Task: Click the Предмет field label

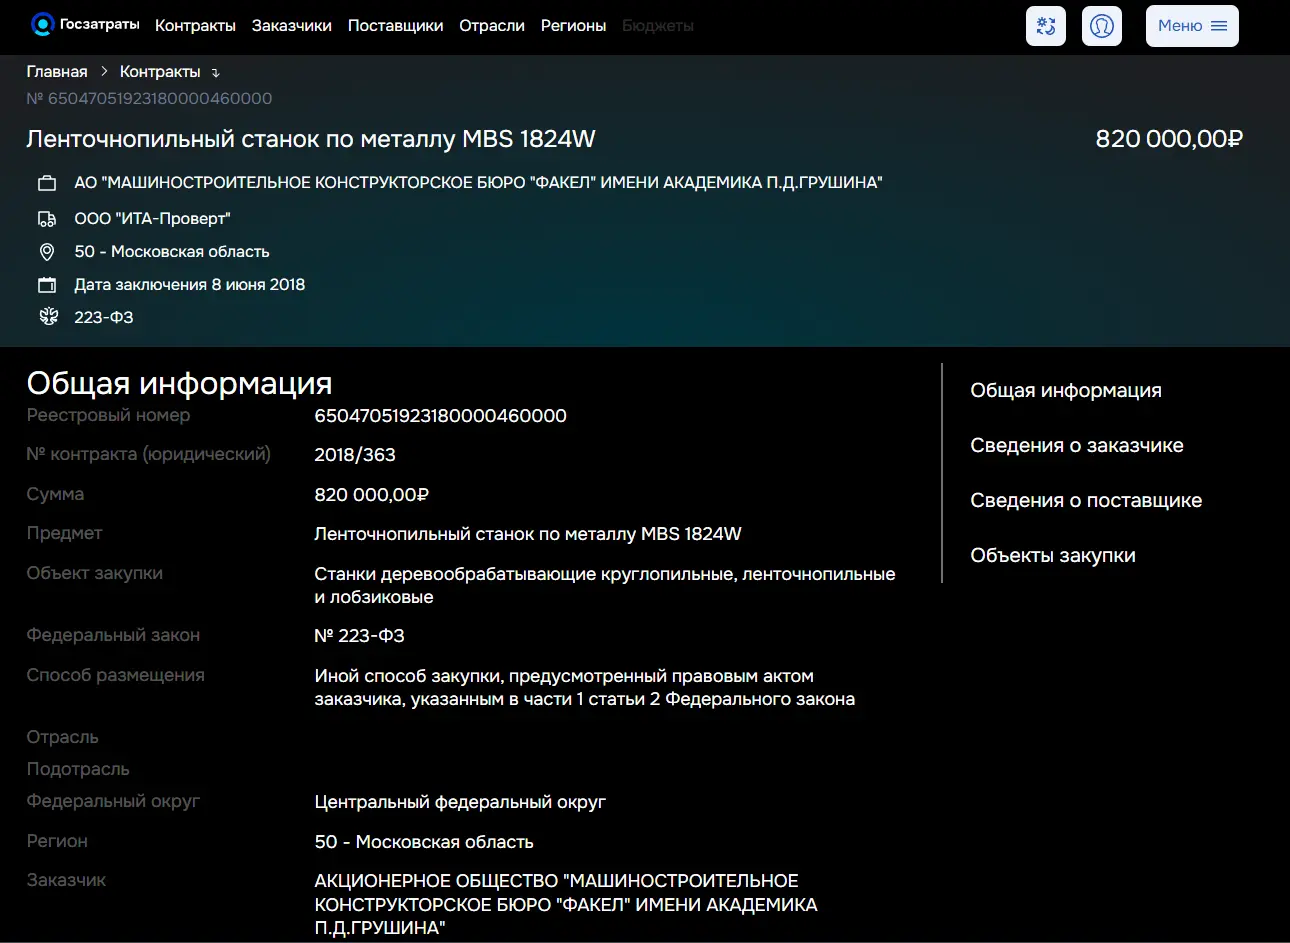Action: 64,533
